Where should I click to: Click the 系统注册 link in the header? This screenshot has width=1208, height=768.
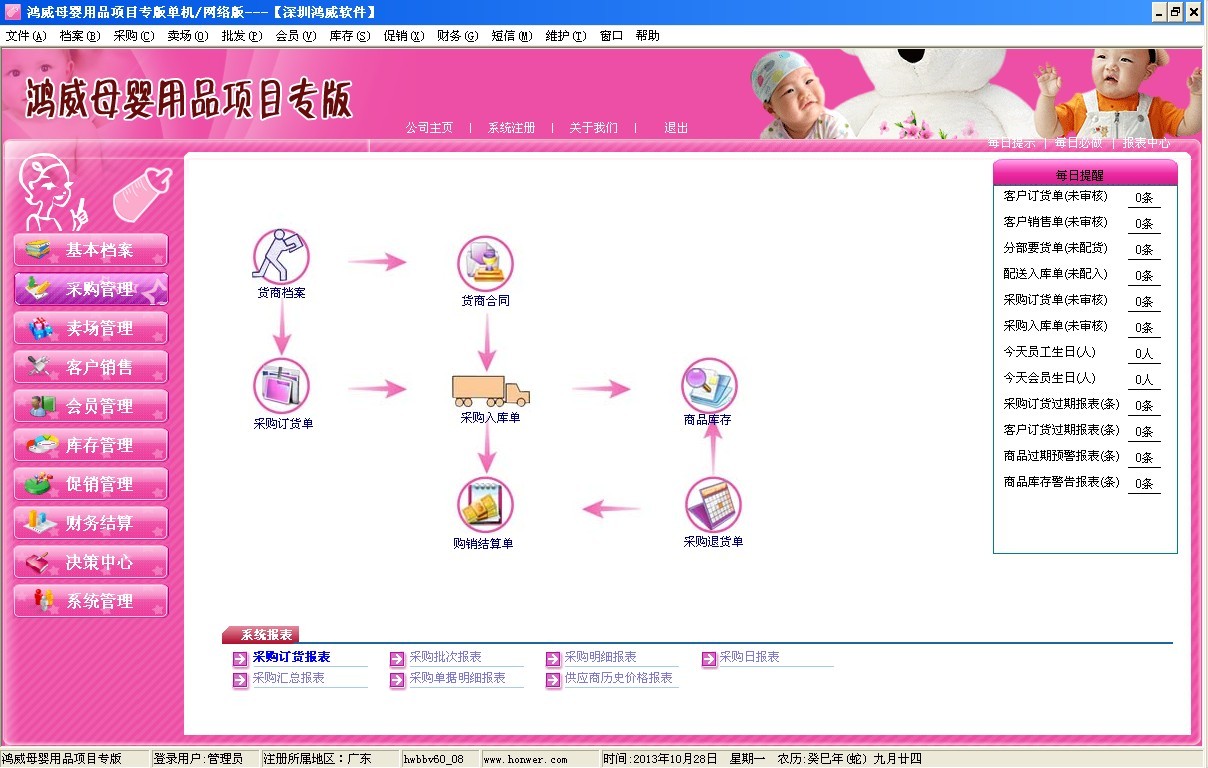click(511, 128)
